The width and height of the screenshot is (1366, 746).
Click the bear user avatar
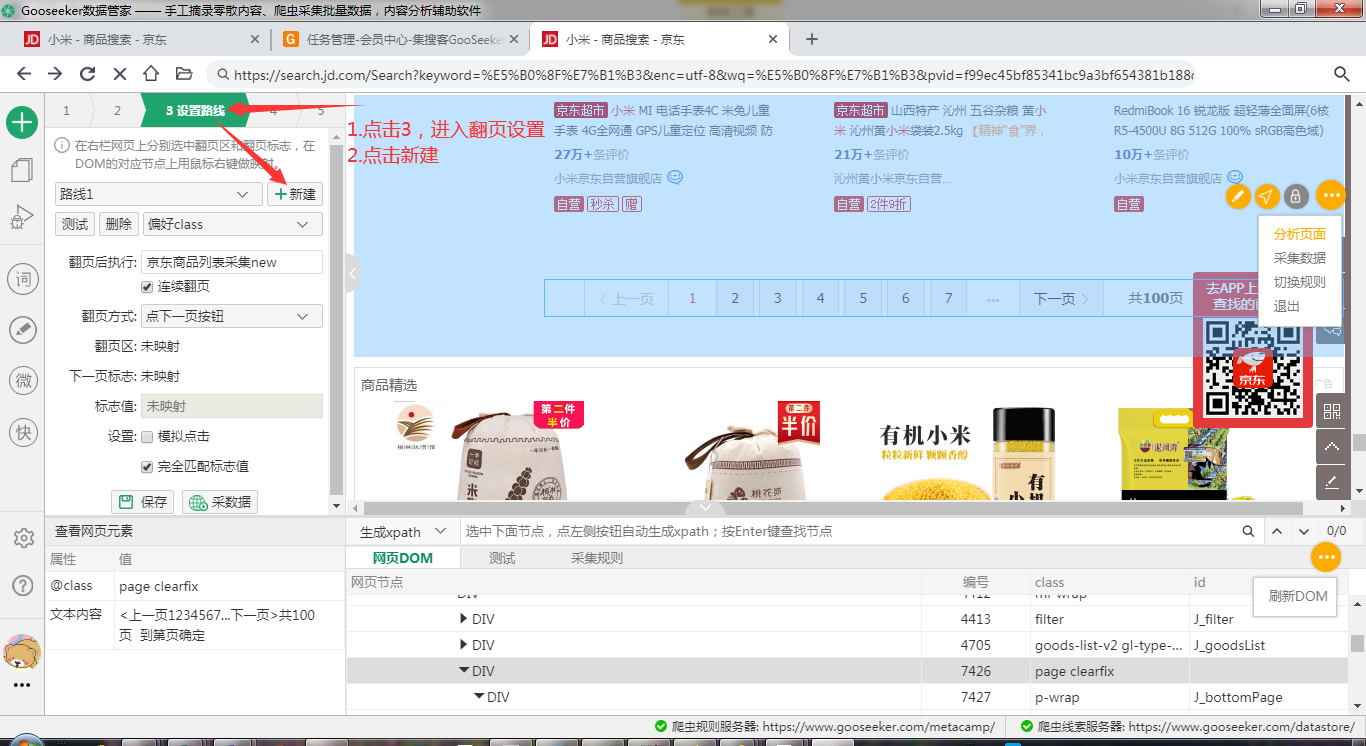[22, 652]
